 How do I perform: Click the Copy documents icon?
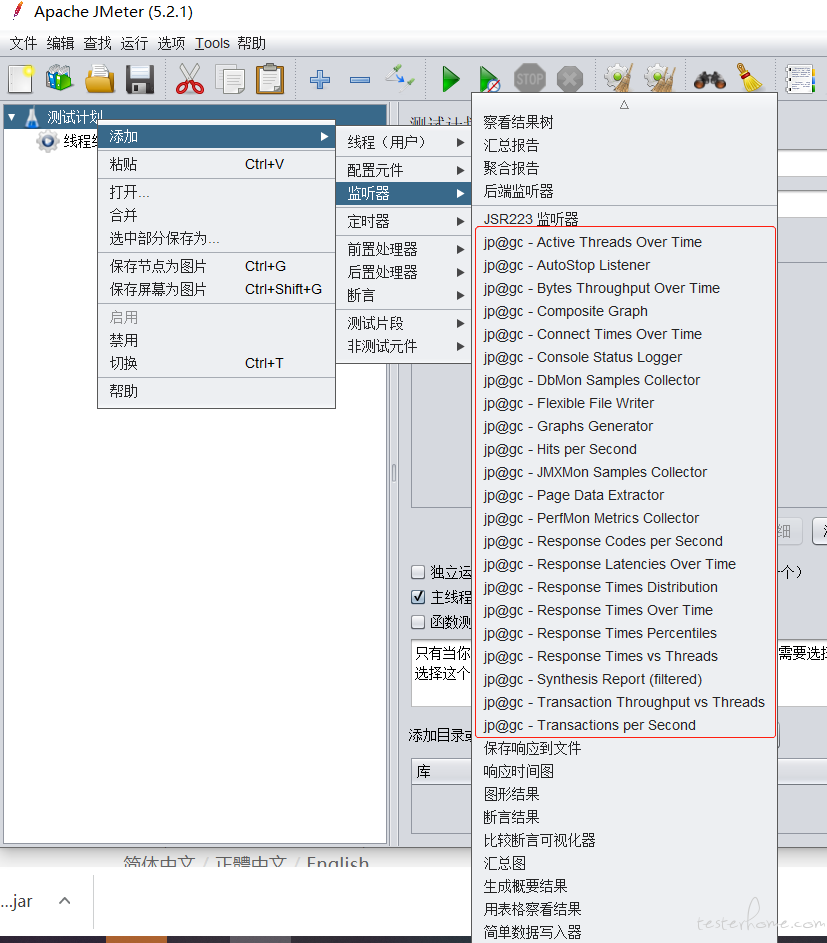(x=230, y=79)
